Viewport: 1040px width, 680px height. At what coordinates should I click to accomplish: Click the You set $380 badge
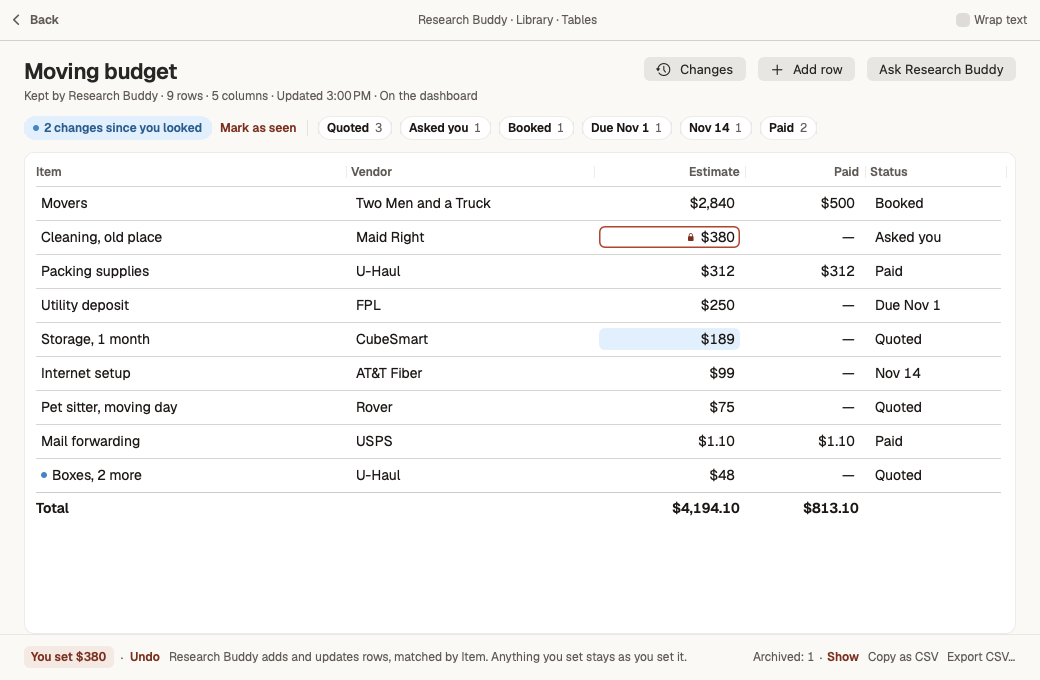point(69,657)
